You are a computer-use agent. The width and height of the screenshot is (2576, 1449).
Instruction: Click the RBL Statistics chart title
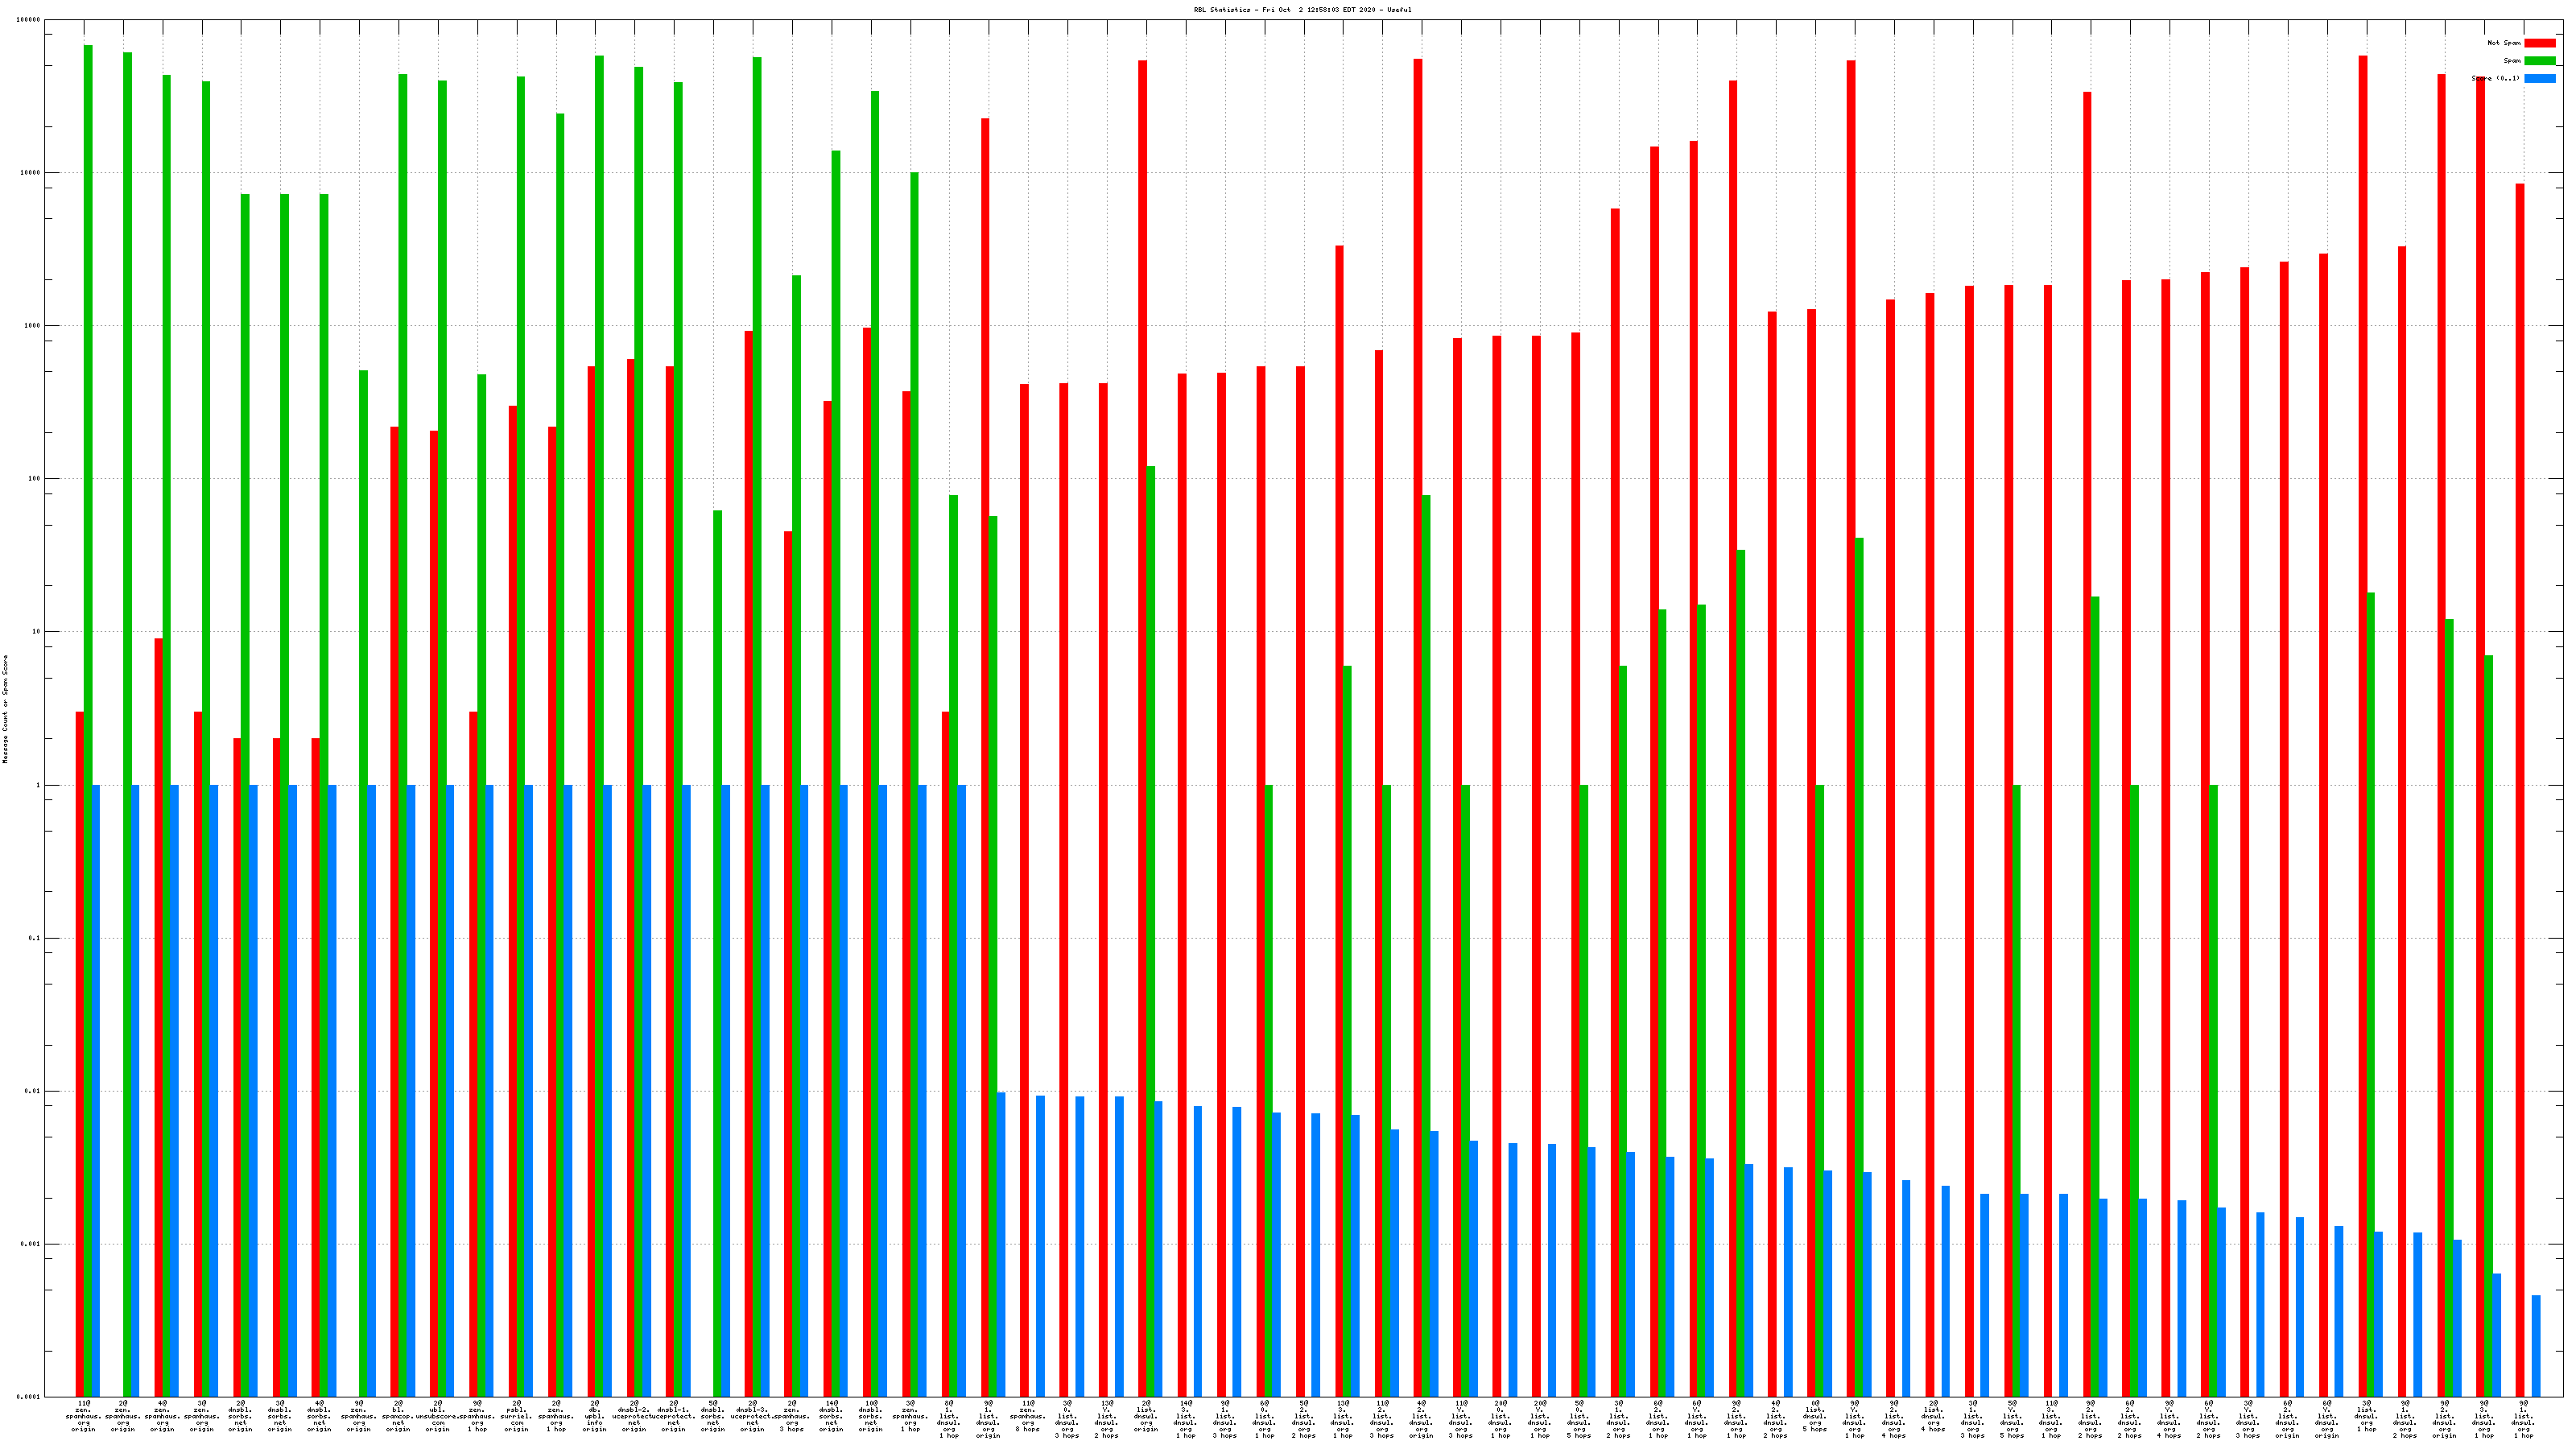pos(1302,10)
